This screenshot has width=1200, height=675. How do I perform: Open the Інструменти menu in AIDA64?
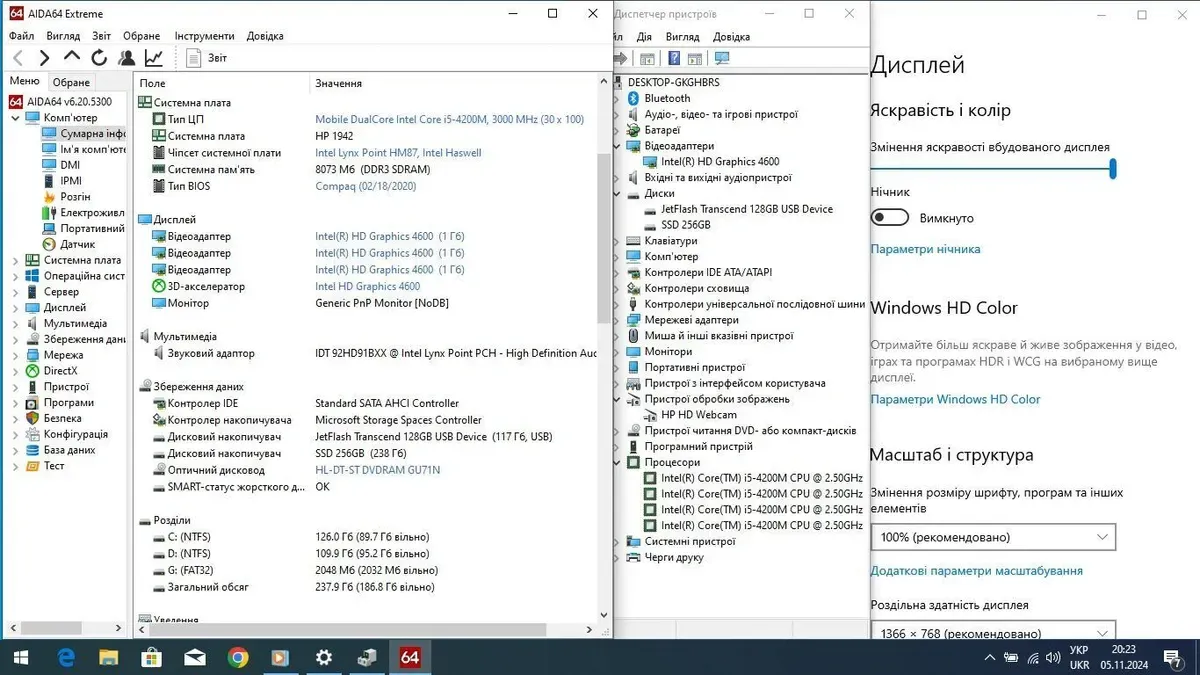tap(204, 36)
